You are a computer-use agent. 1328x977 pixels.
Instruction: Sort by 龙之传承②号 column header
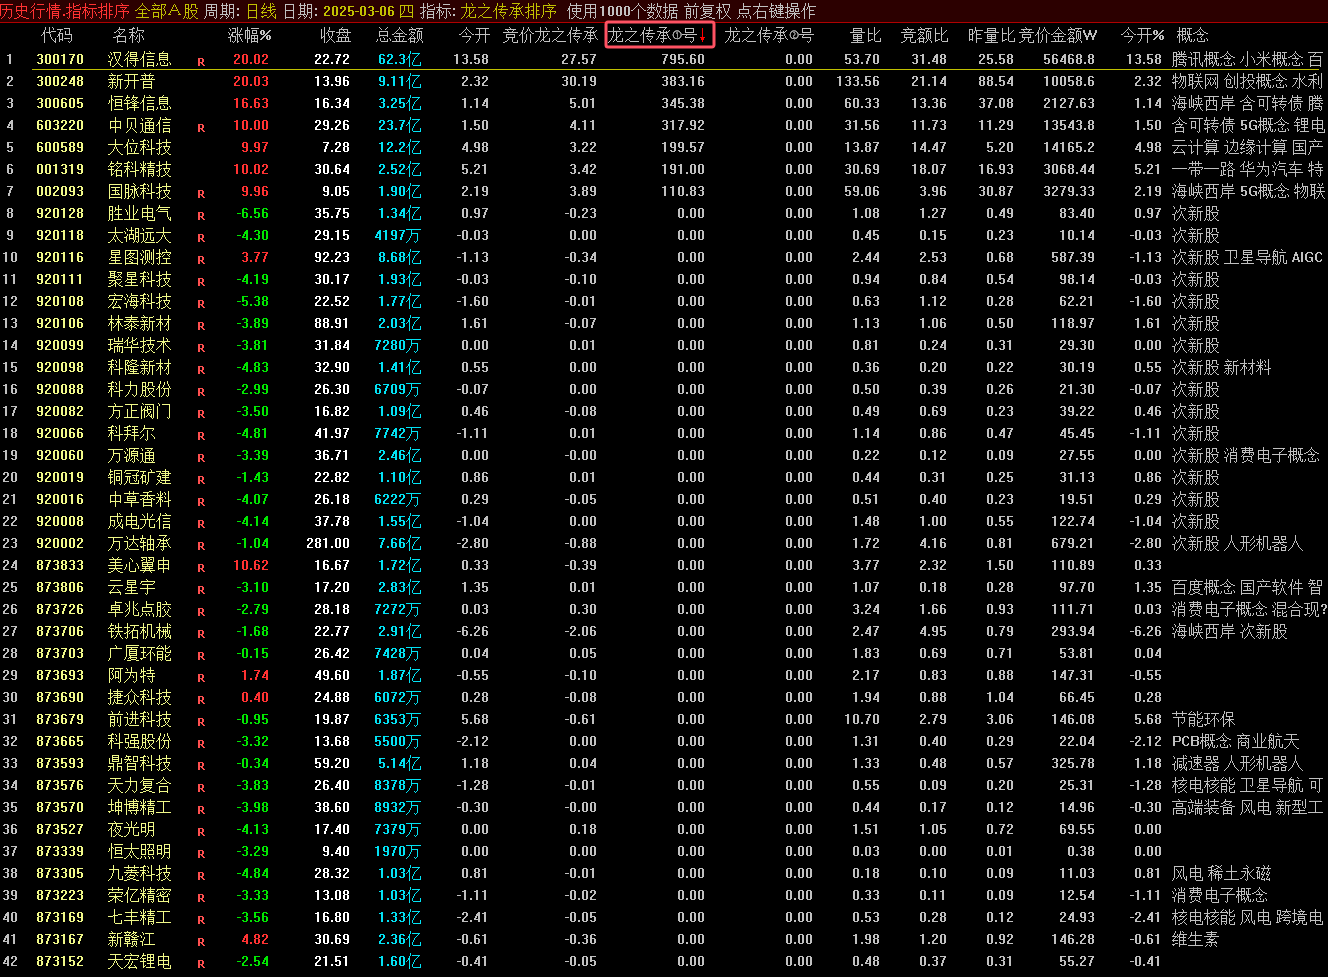coord(769,35)
